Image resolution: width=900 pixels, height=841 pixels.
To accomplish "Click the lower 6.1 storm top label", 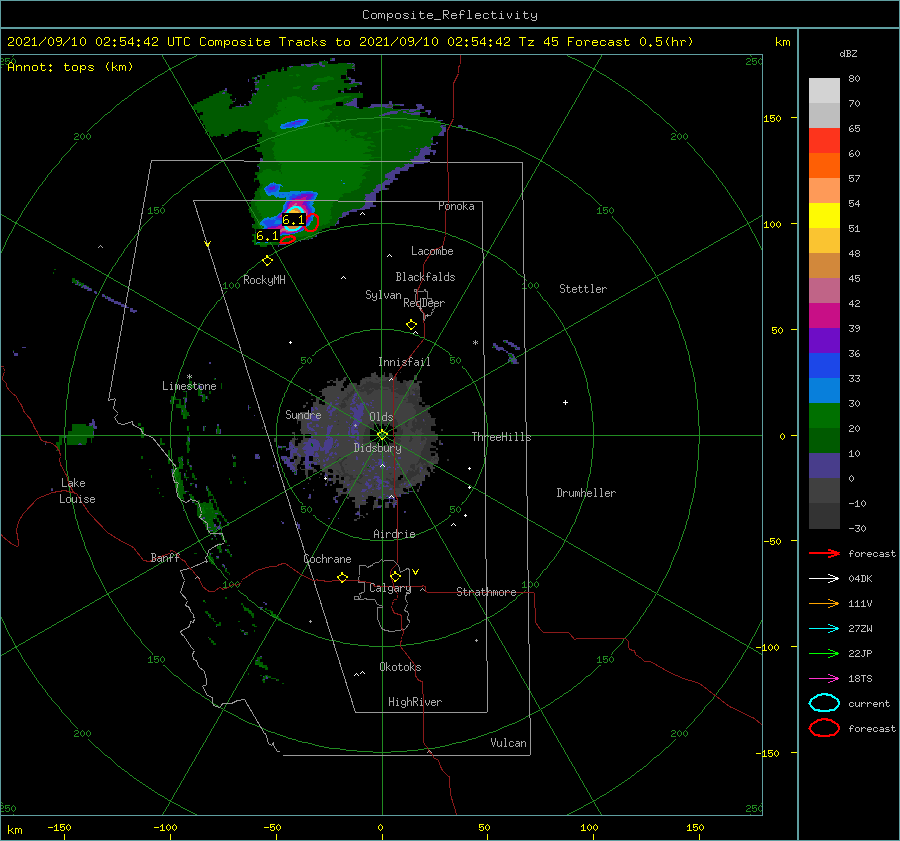I will click(267, 236).
